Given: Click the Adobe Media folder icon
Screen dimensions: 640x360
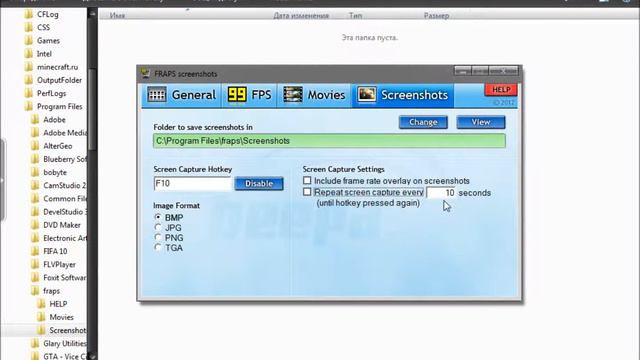Looking at the screenshot, I should point(35,133).
